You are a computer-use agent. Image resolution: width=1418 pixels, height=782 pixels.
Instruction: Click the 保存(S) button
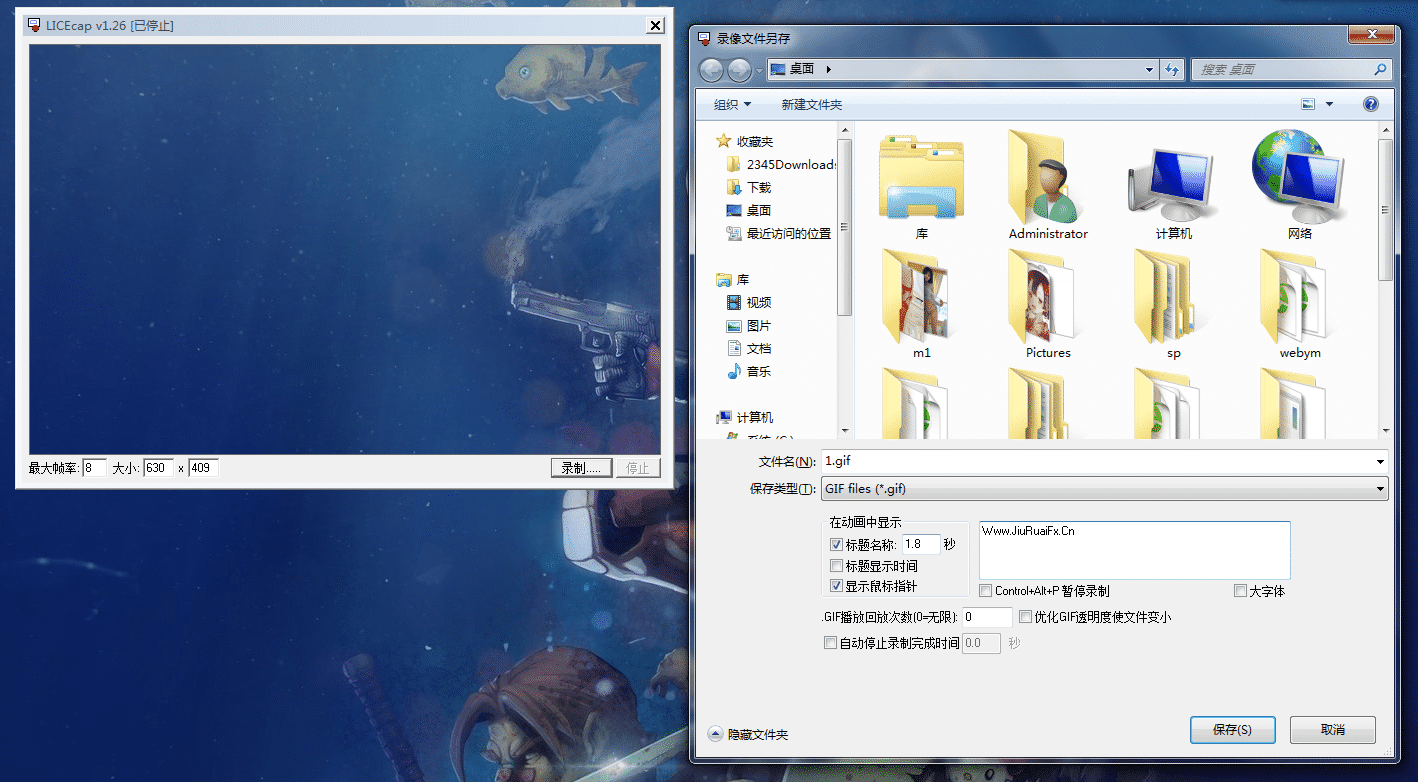pyautogui.click(x=1232, y=730)
